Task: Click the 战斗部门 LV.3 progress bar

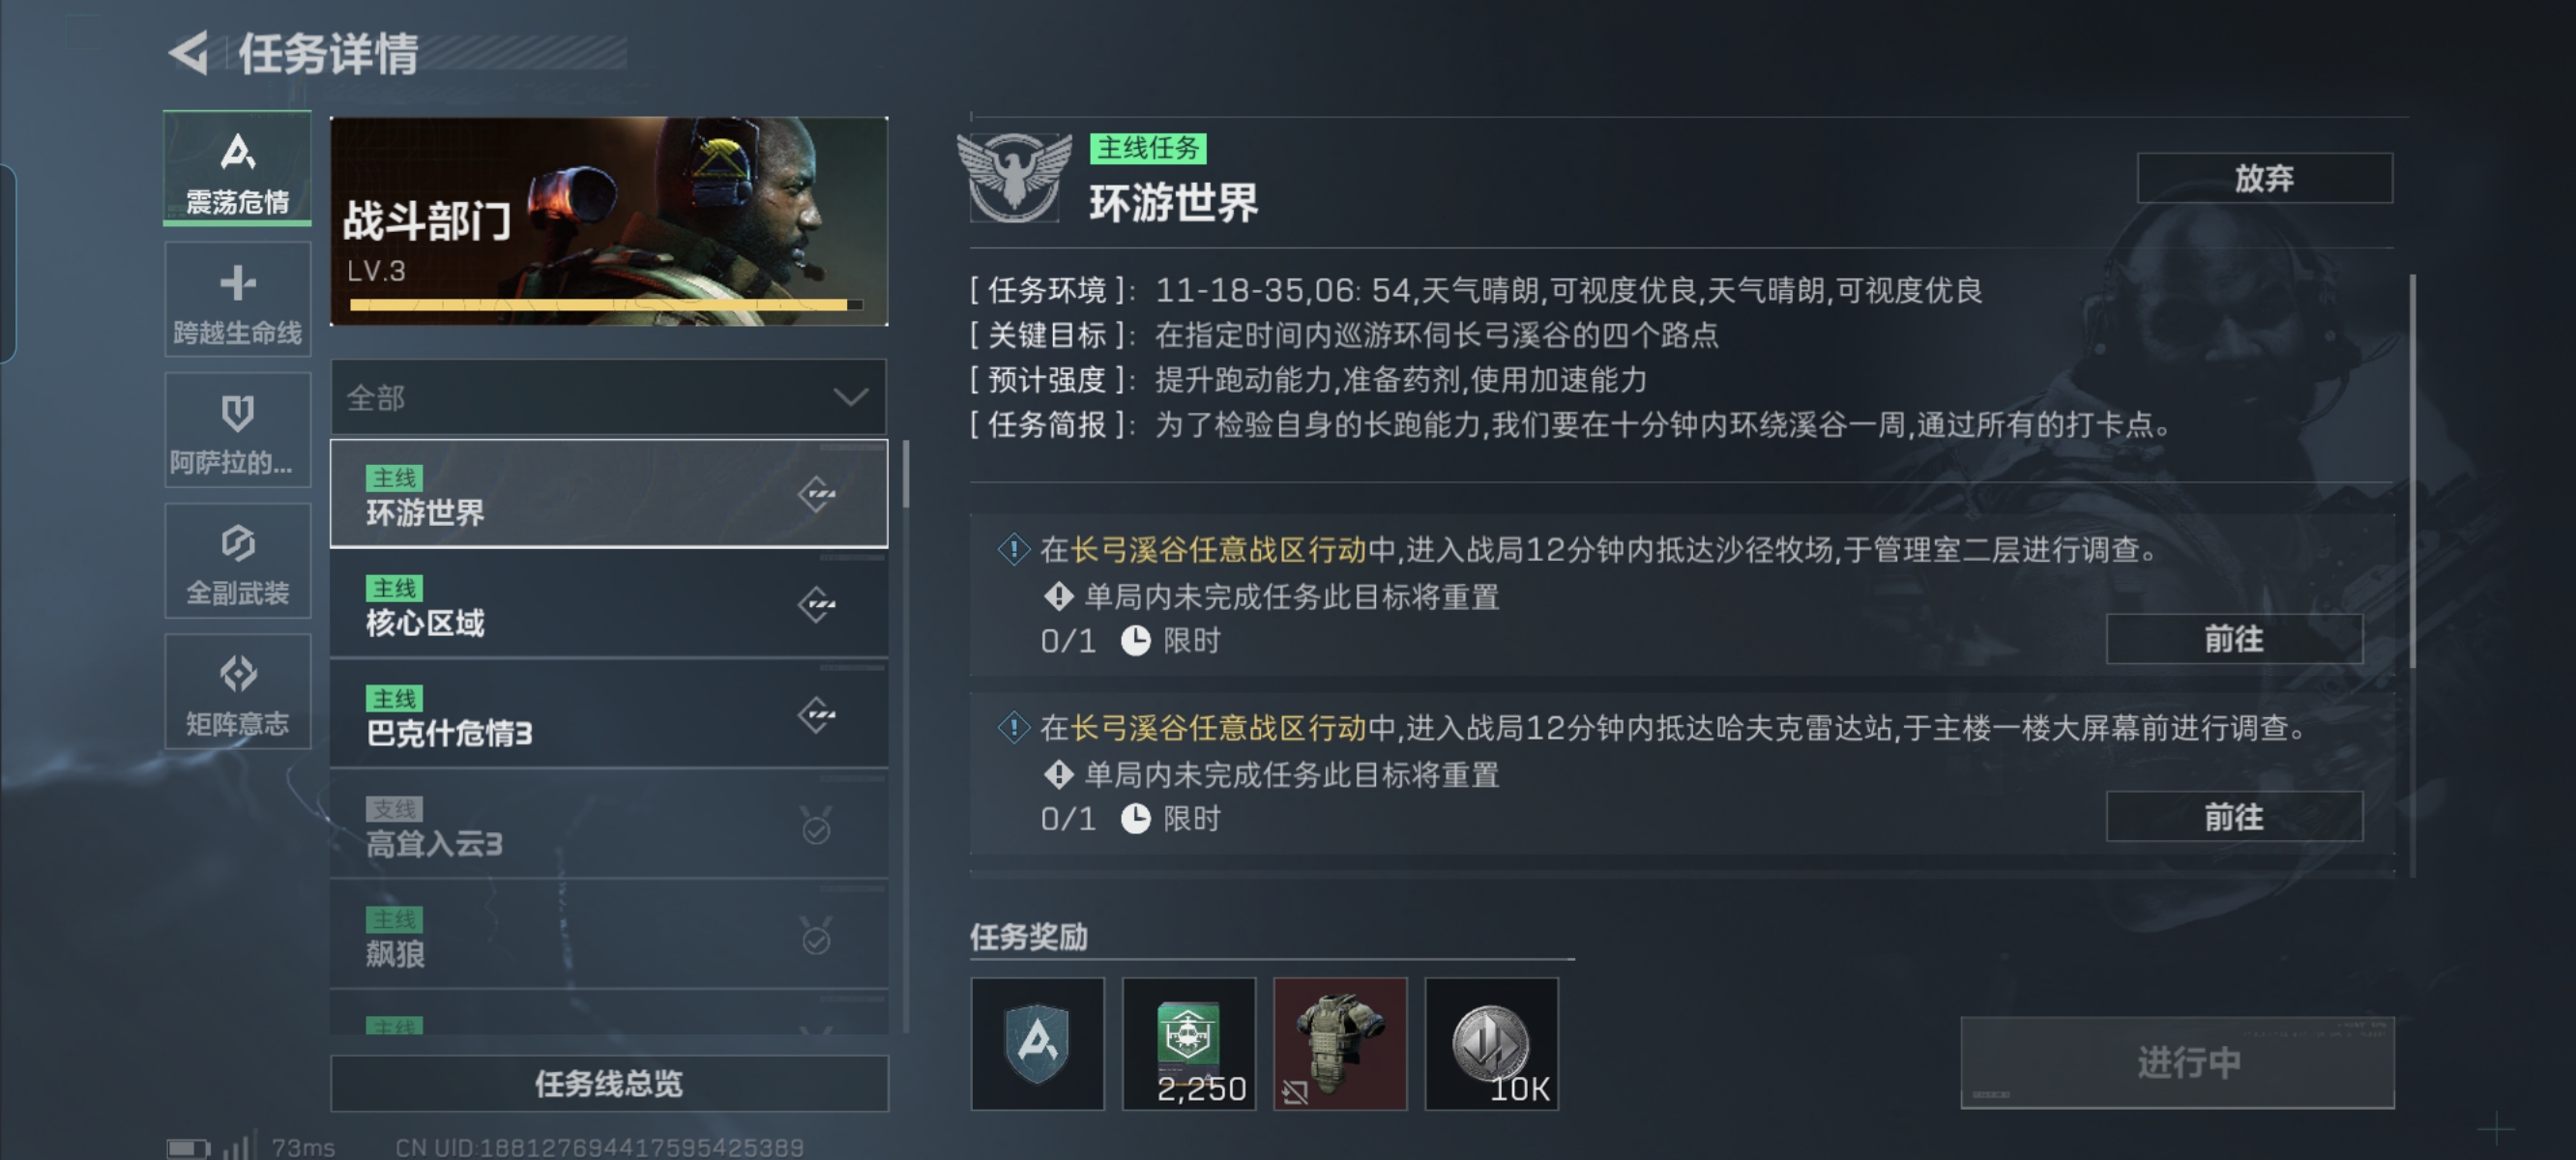Action: 605,304
